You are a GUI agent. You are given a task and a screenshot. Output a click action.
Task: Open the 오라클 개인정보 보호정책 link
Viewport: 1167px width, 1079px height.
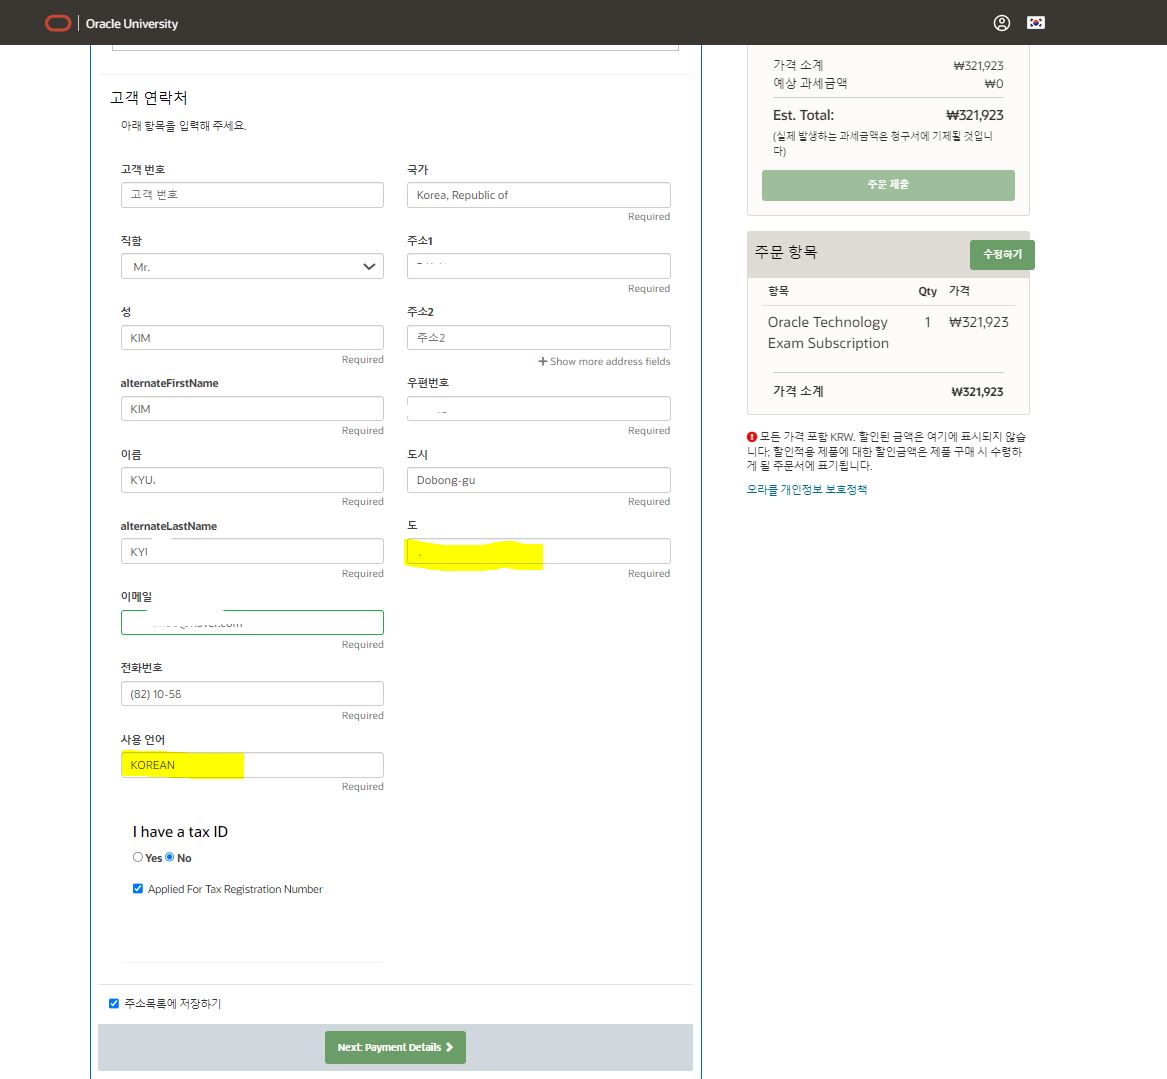(807, 490)
